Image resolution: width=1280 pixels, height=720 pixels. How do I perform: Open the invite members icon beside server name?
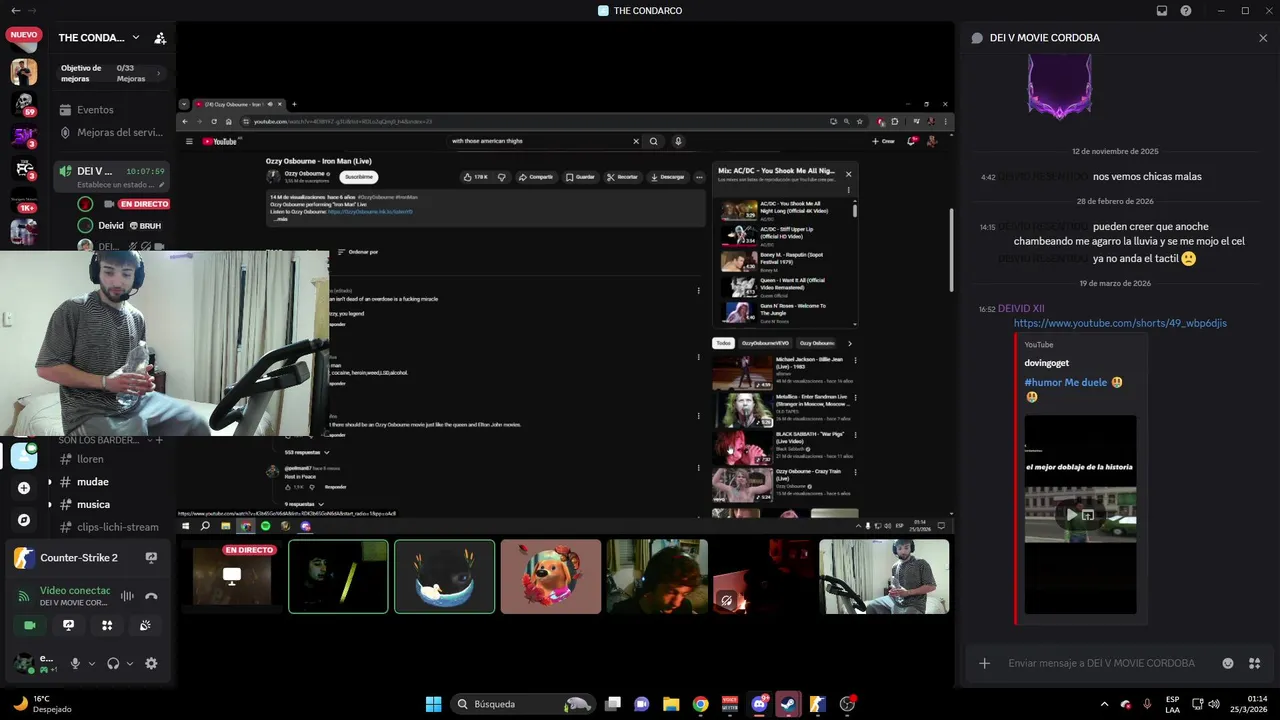click(x=160, y=38)
